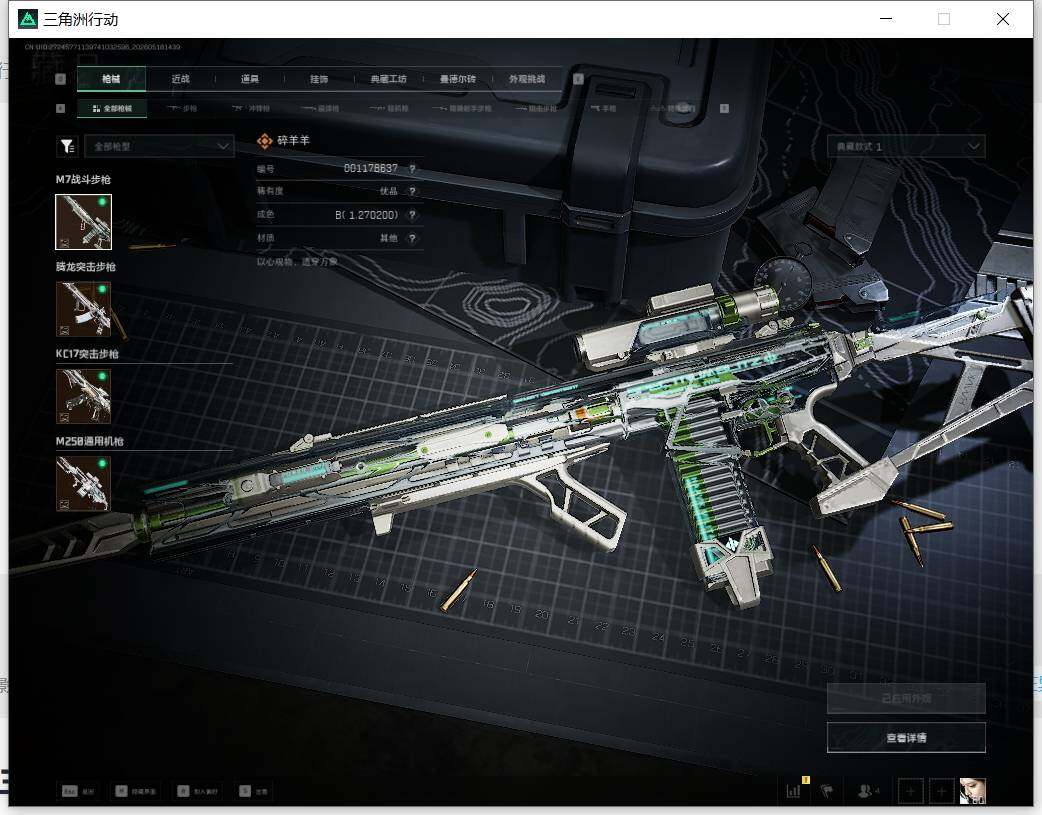
Task: Open the 典藏工坊 workshop tab
Action: click(388, 79)
